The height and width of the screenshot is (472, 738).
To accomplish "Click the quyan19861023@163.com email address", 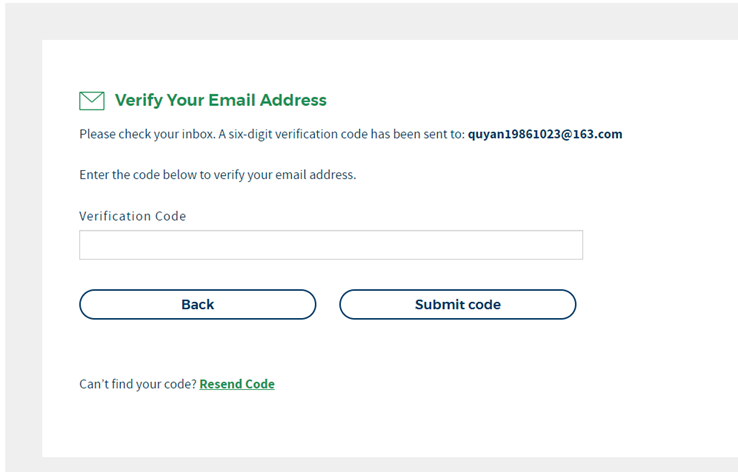I will coord(545,134).
